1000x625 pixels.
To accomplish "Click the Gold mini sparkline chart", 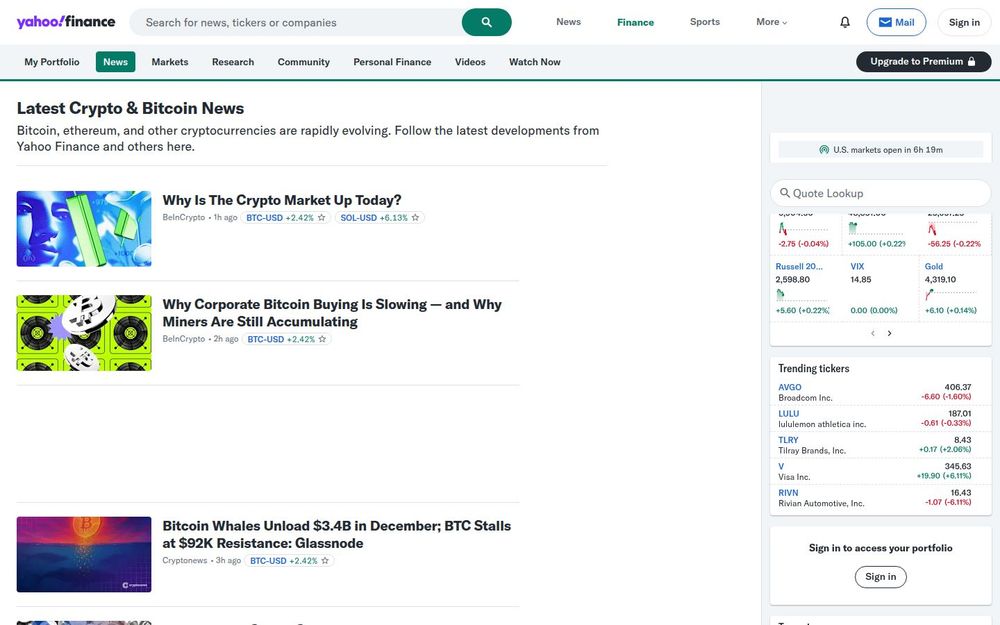I will pyautogui.click(x=951, y=294).
